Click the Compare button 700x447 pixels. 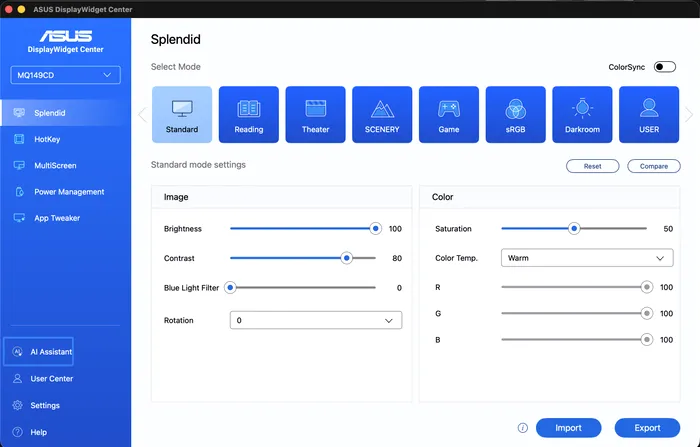coord(654,166)
